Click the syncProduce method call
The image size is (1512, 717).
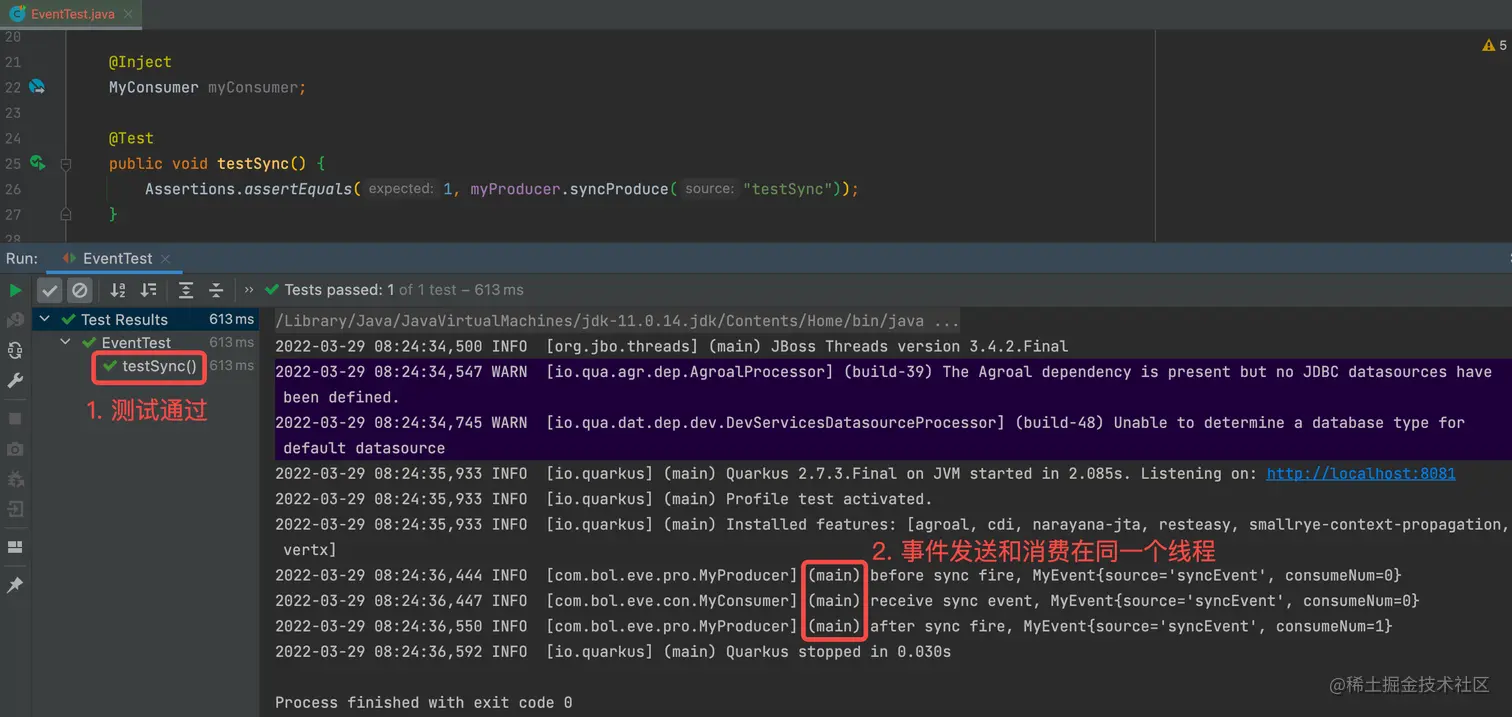tap(619, 188)
